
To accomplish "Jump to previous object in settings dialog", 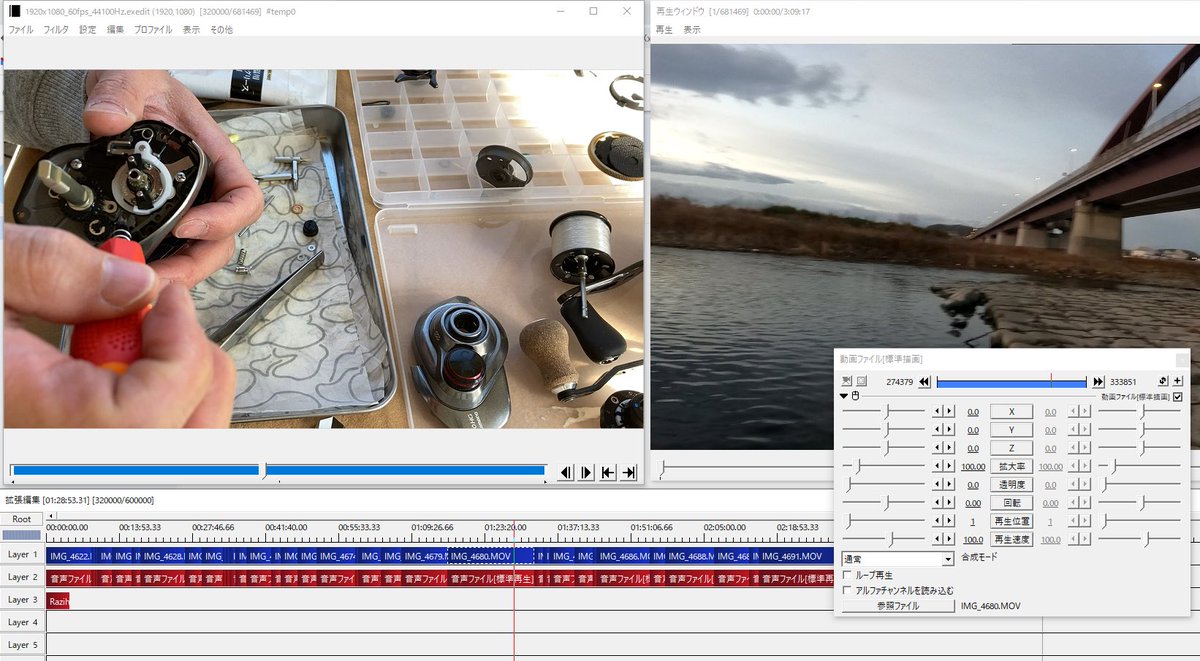I will tap(925, 381).
